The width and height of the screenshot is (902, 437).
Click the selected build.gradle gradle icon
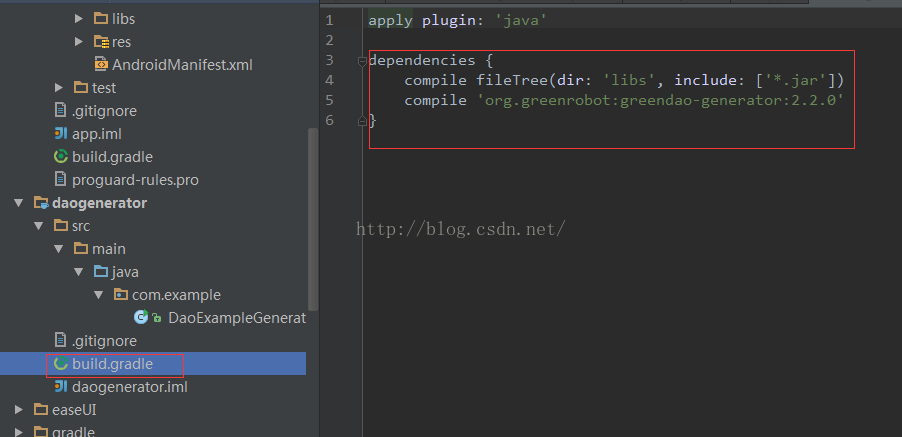(x=60, y=364)
